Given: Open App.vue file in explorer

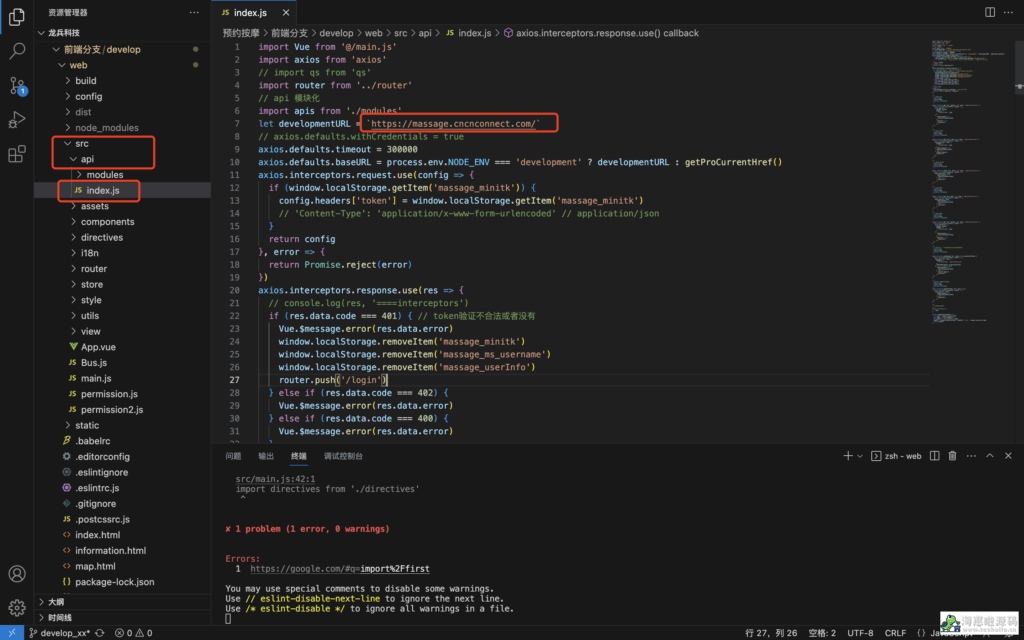Looking at the screenshot, I should 98,347.
